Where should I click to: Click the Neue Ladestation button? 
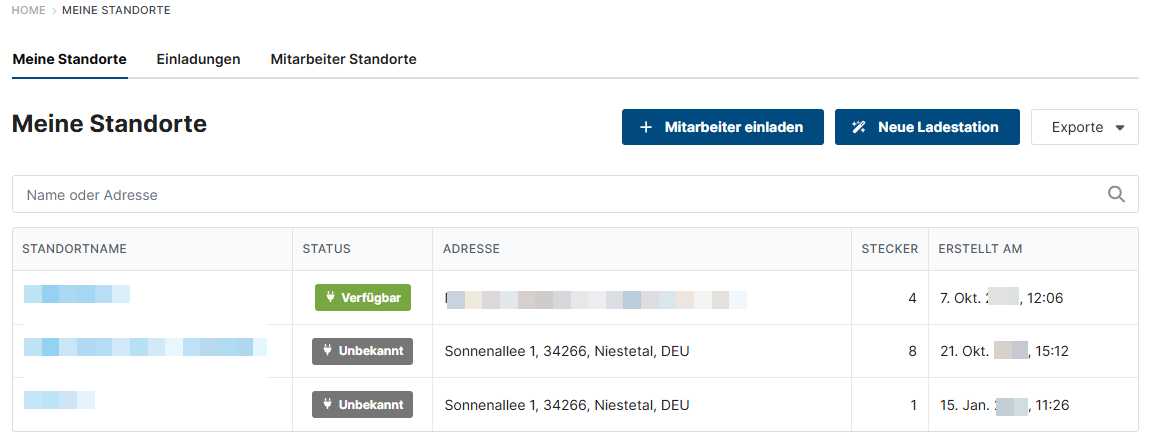(x=927, y=128)
